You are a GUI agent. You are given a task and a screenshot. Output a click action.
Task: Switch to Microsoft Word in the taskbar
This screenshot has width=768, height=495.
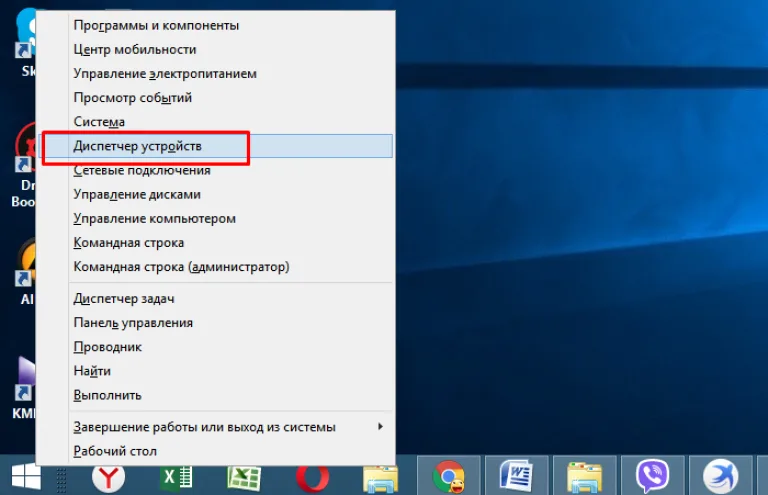tap(516, 476)
